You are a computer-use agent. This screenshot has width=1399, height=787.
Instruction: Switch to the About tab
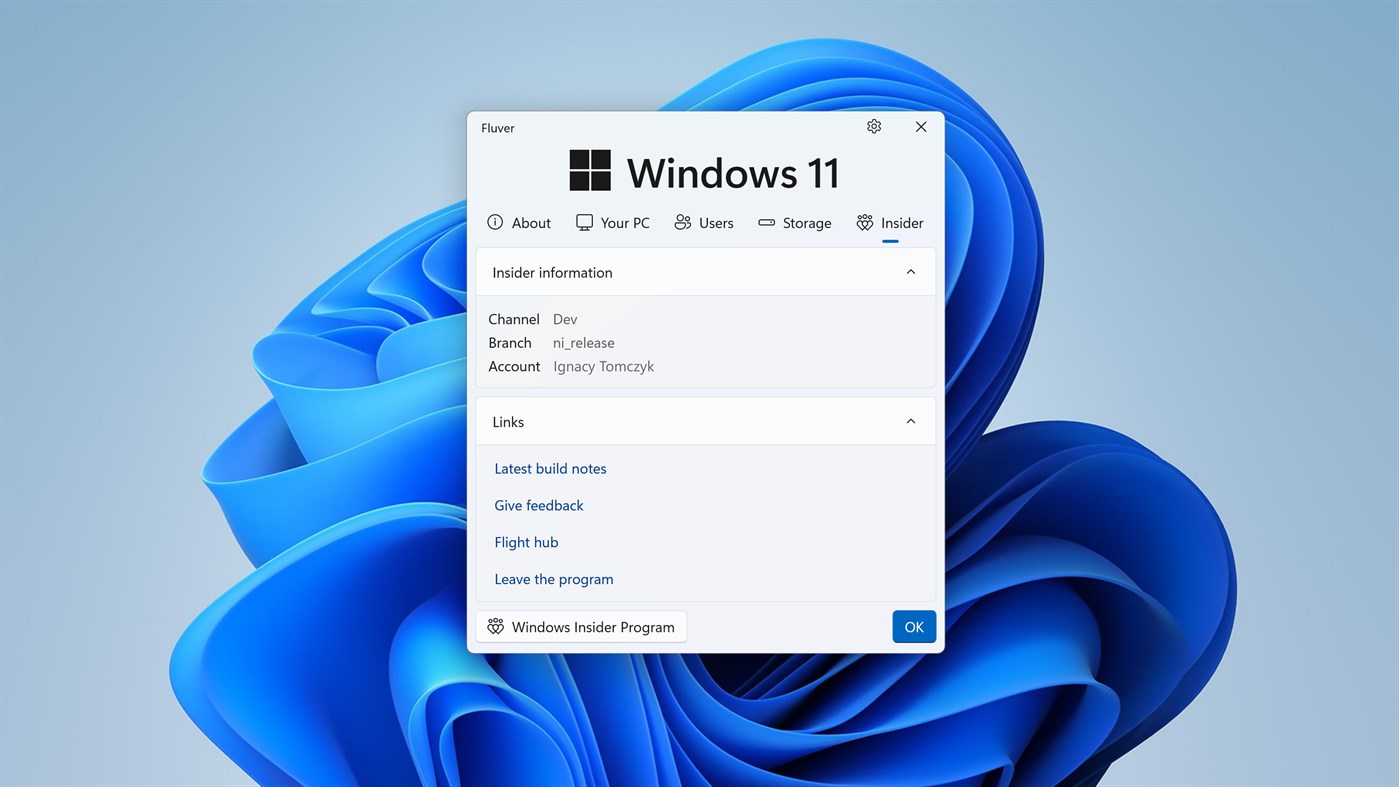(x=519, y=223)
